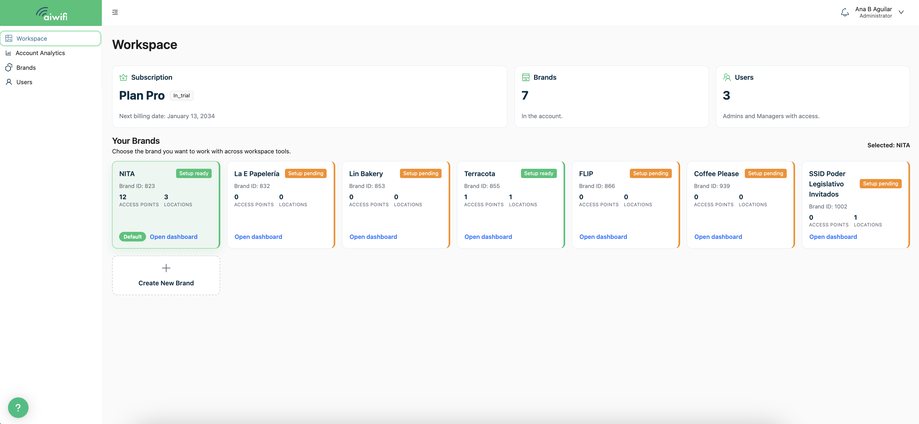
Task: Open the help question mark button
Action: 18,407
